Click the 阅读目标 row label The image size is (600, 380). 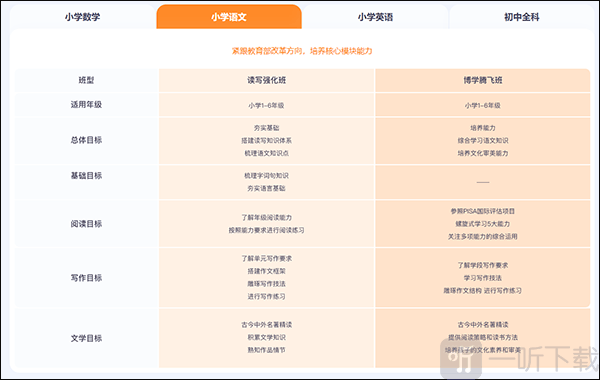[86, 224]
